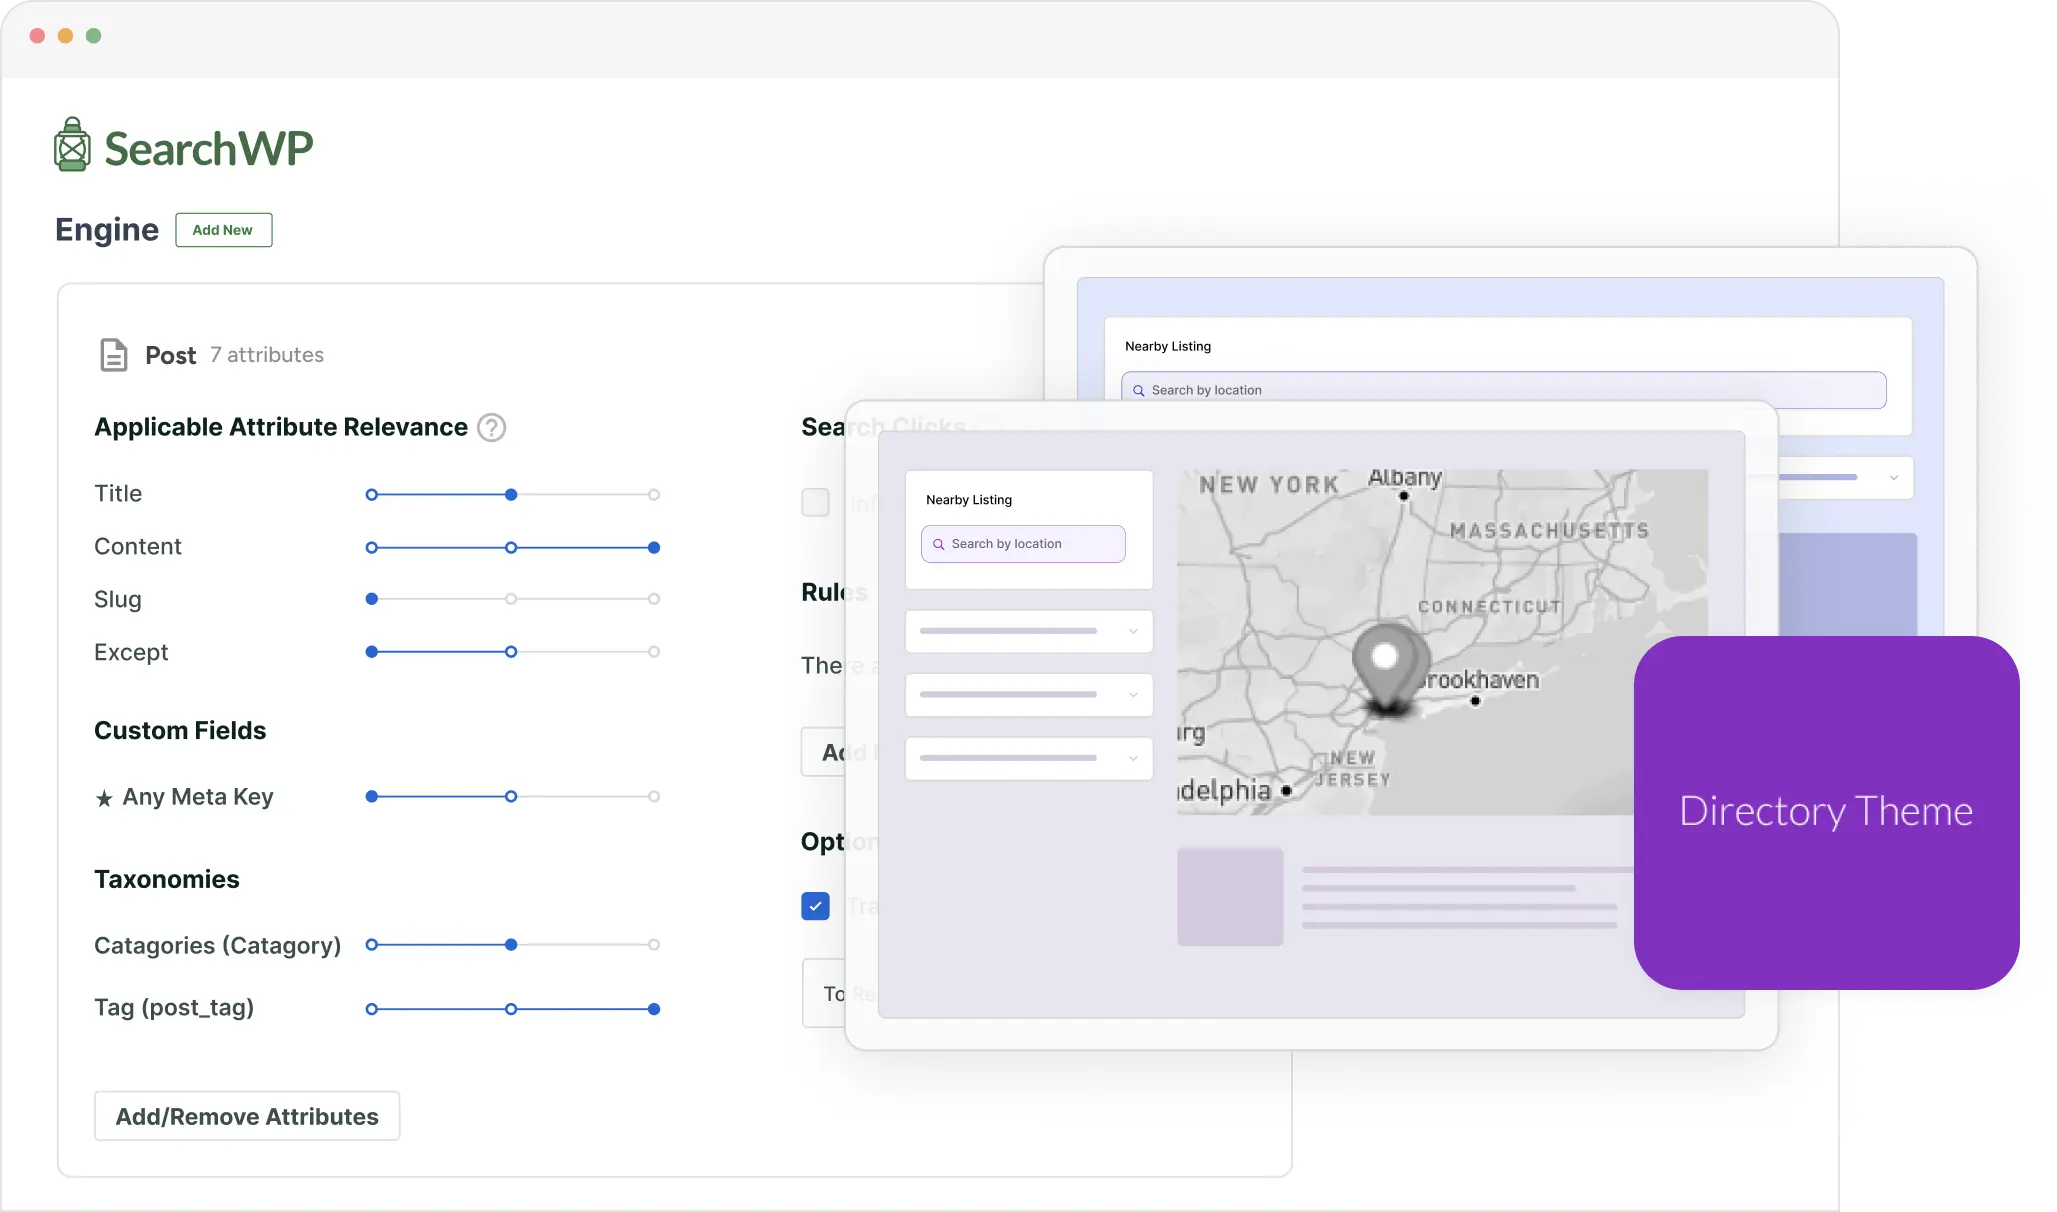Click the search icon in the top Nearby Listing input

pos(1138,390)
